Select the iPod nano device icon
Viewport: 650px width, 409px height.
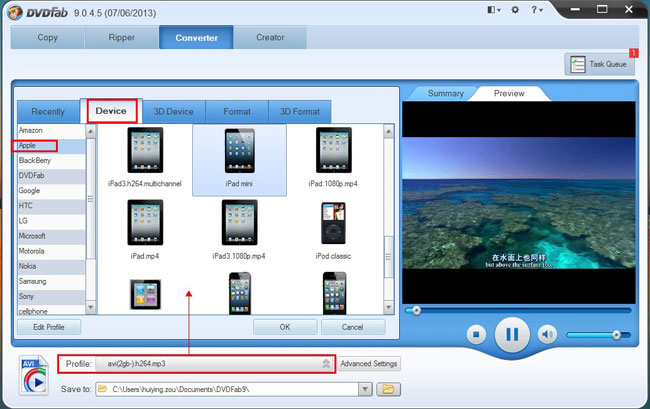[145, 295]
